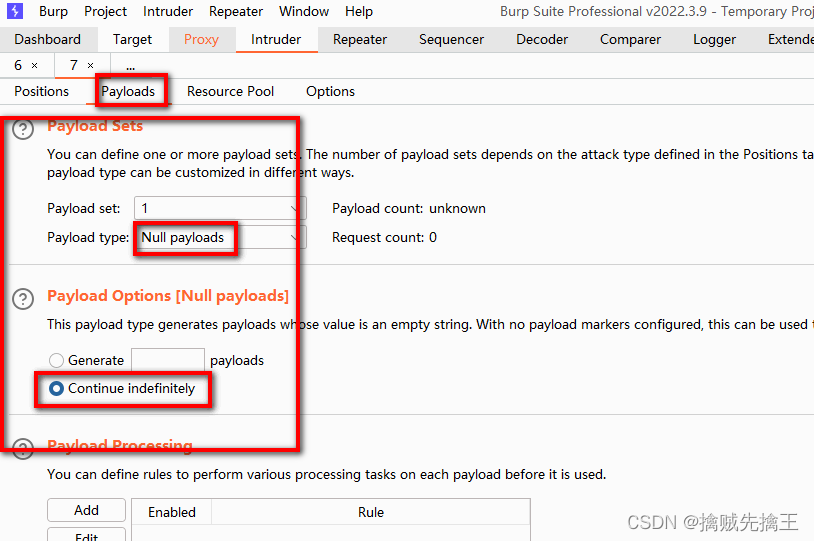Screen dimensions: 814x541
Task: Click the Payload Processing heading
Action: pos(120,445)
